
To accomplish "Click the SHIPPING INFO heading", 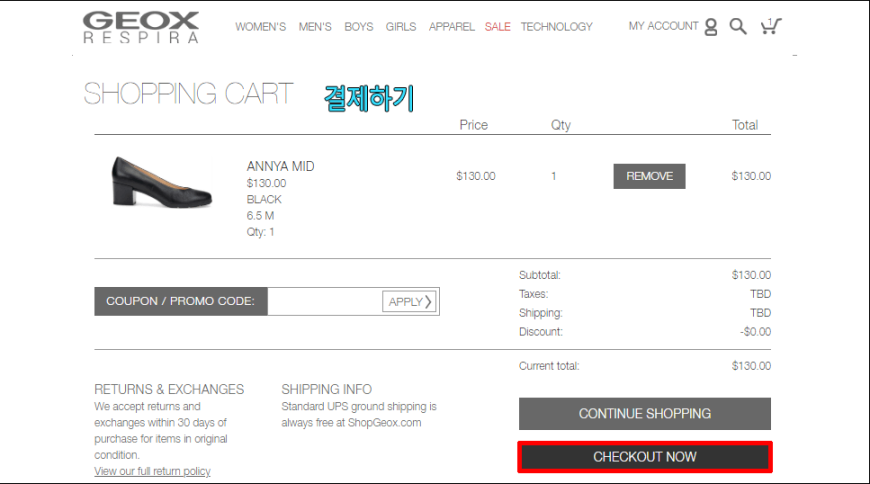I will [326, 389].
